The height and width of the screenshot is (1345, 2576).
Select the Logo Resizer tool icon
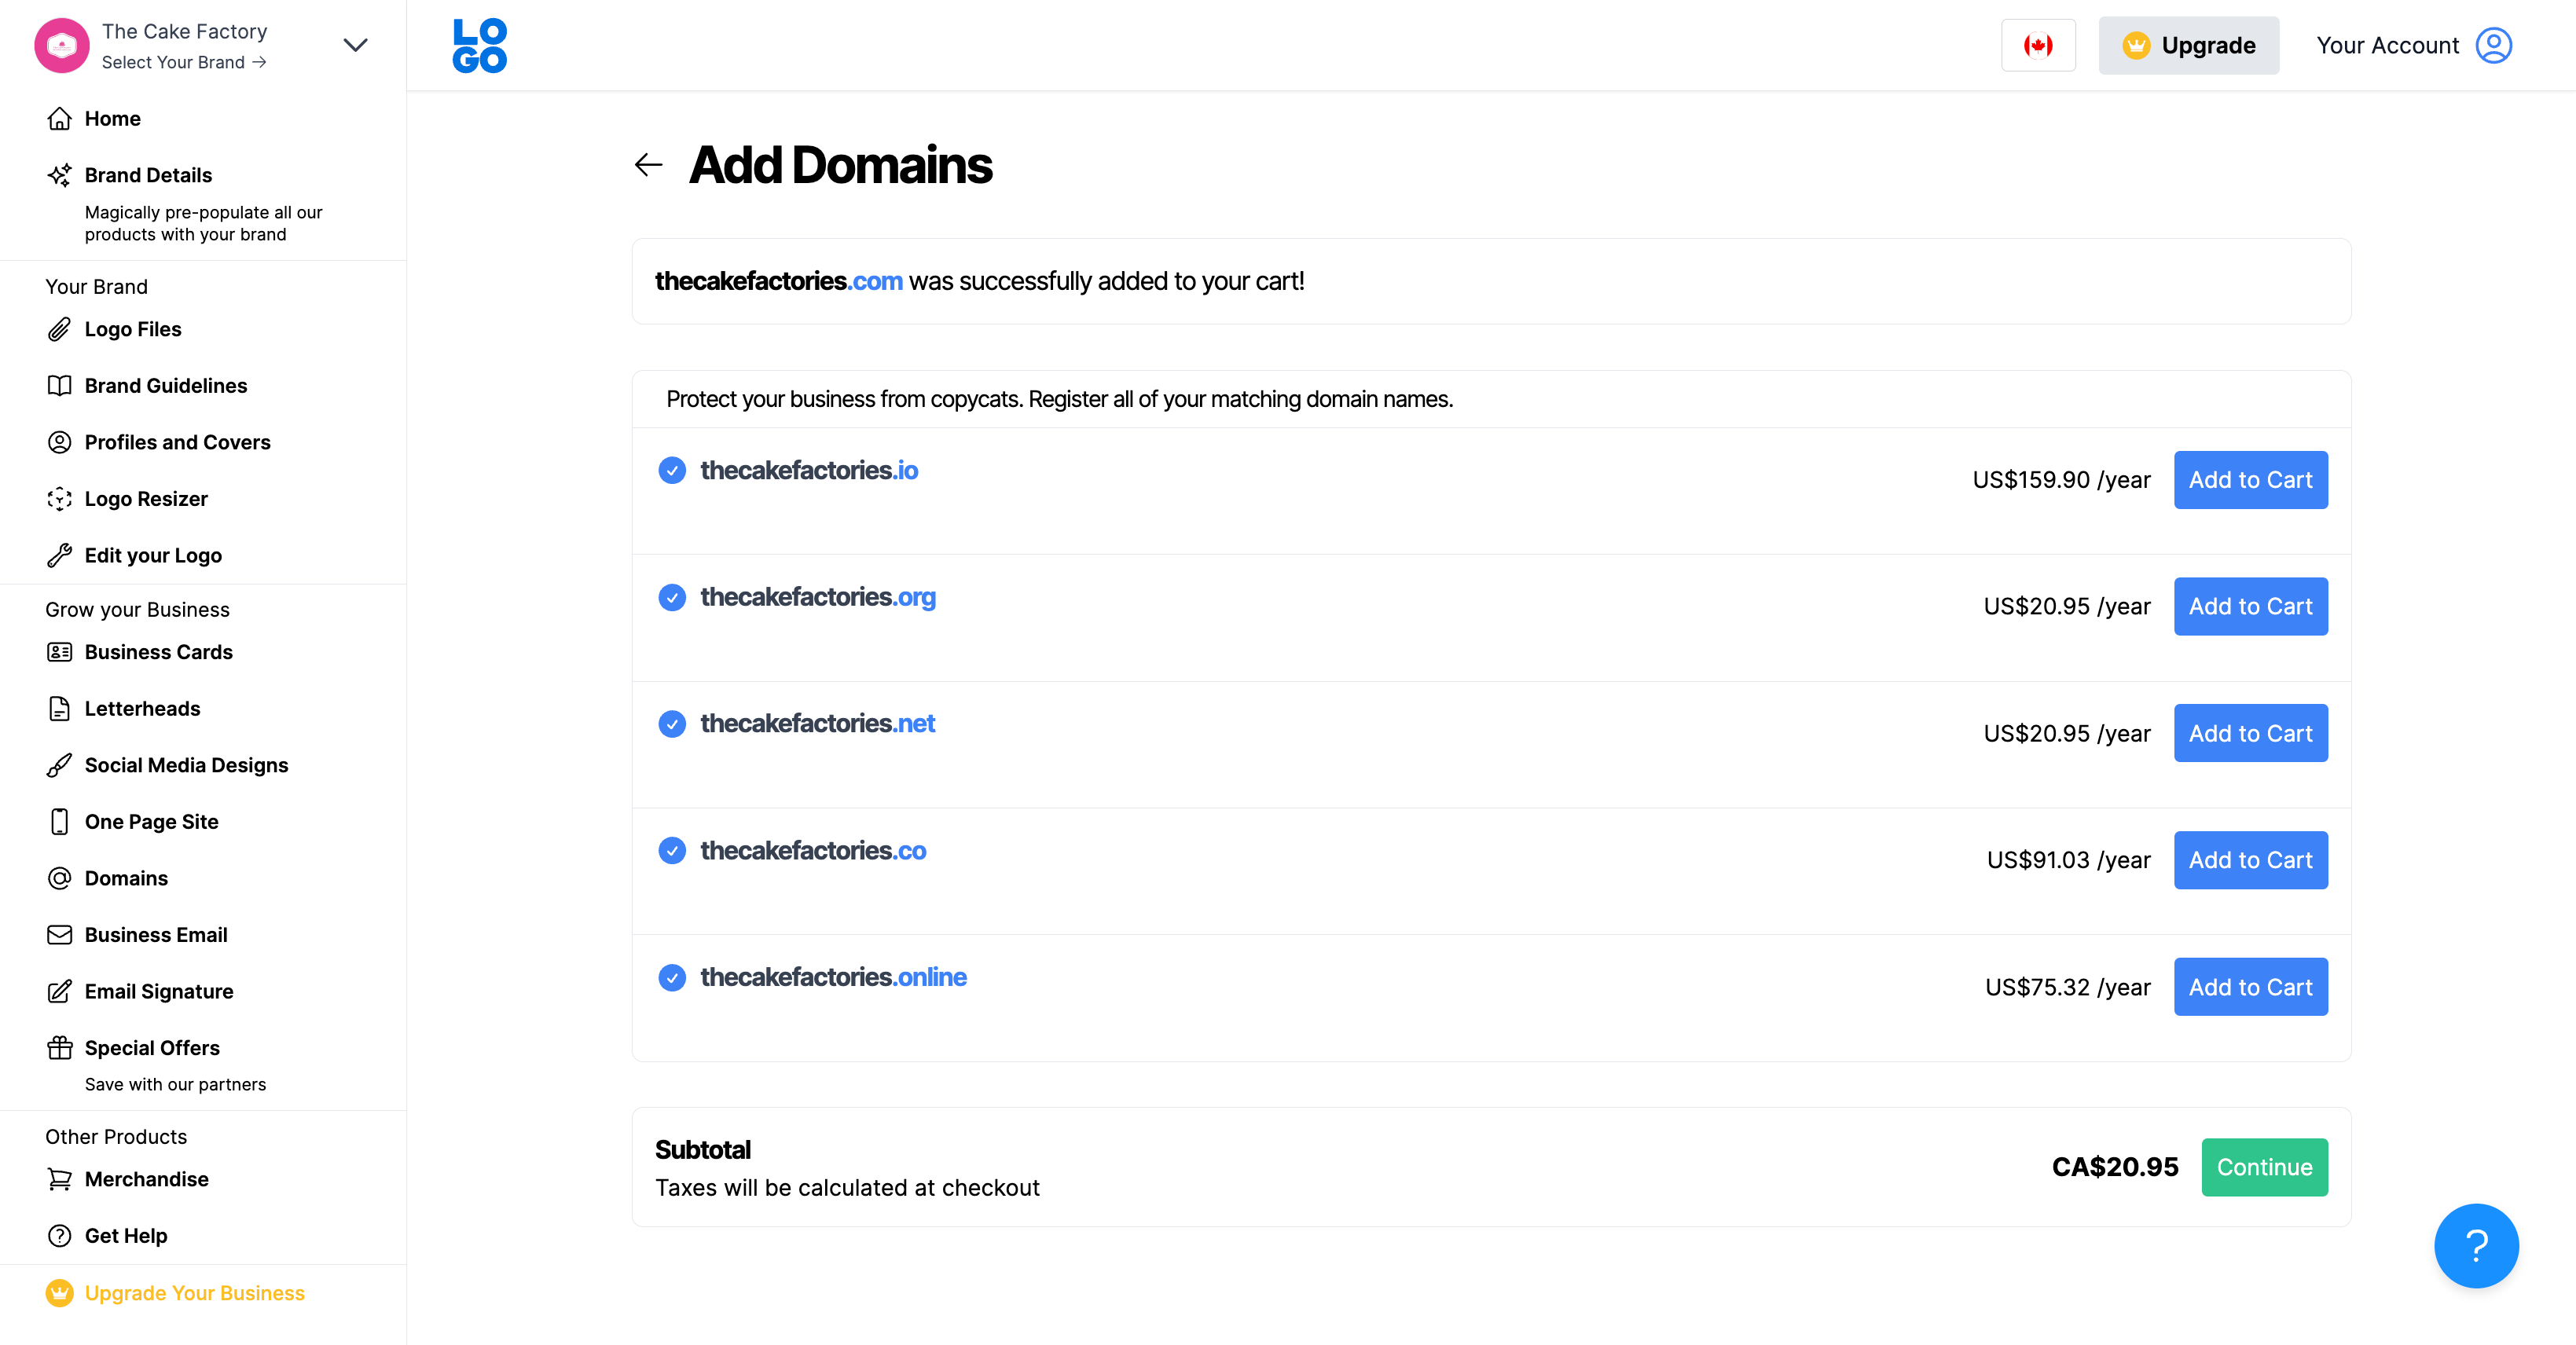pos(60,498)
